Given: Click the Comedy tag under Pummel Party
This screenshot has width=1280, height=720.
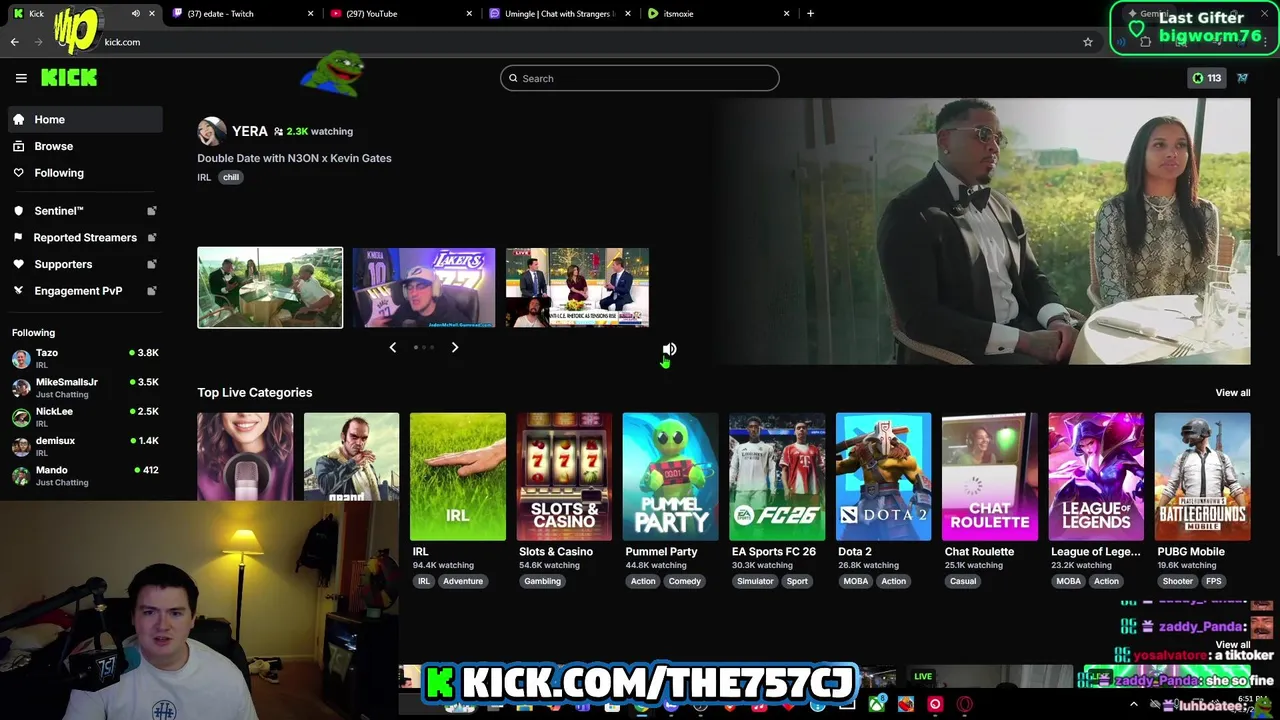Looking at the screenshot, I should point(685,581).
